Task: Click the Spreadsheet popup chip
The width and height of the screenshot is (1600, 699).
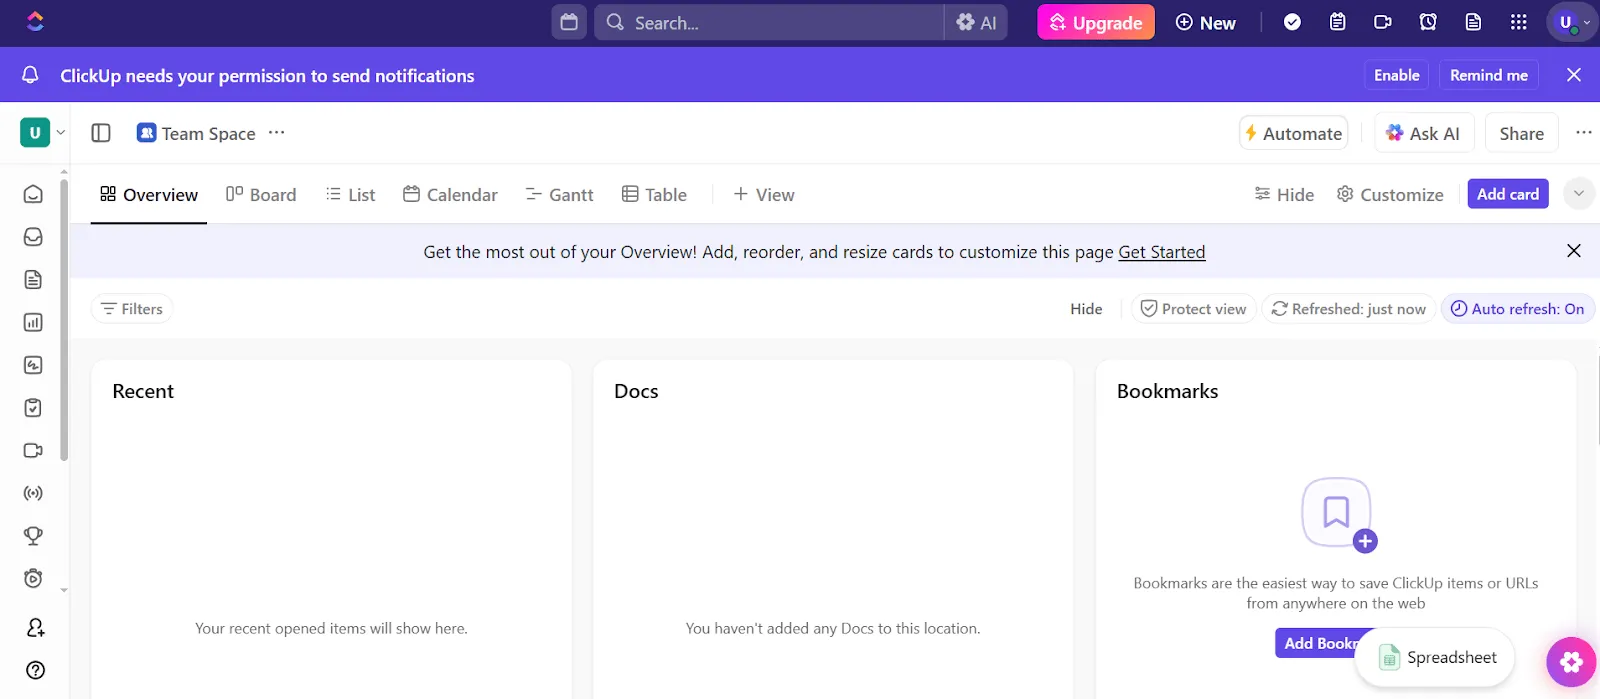Action: pyautogui.click(x=1435, y=657)
